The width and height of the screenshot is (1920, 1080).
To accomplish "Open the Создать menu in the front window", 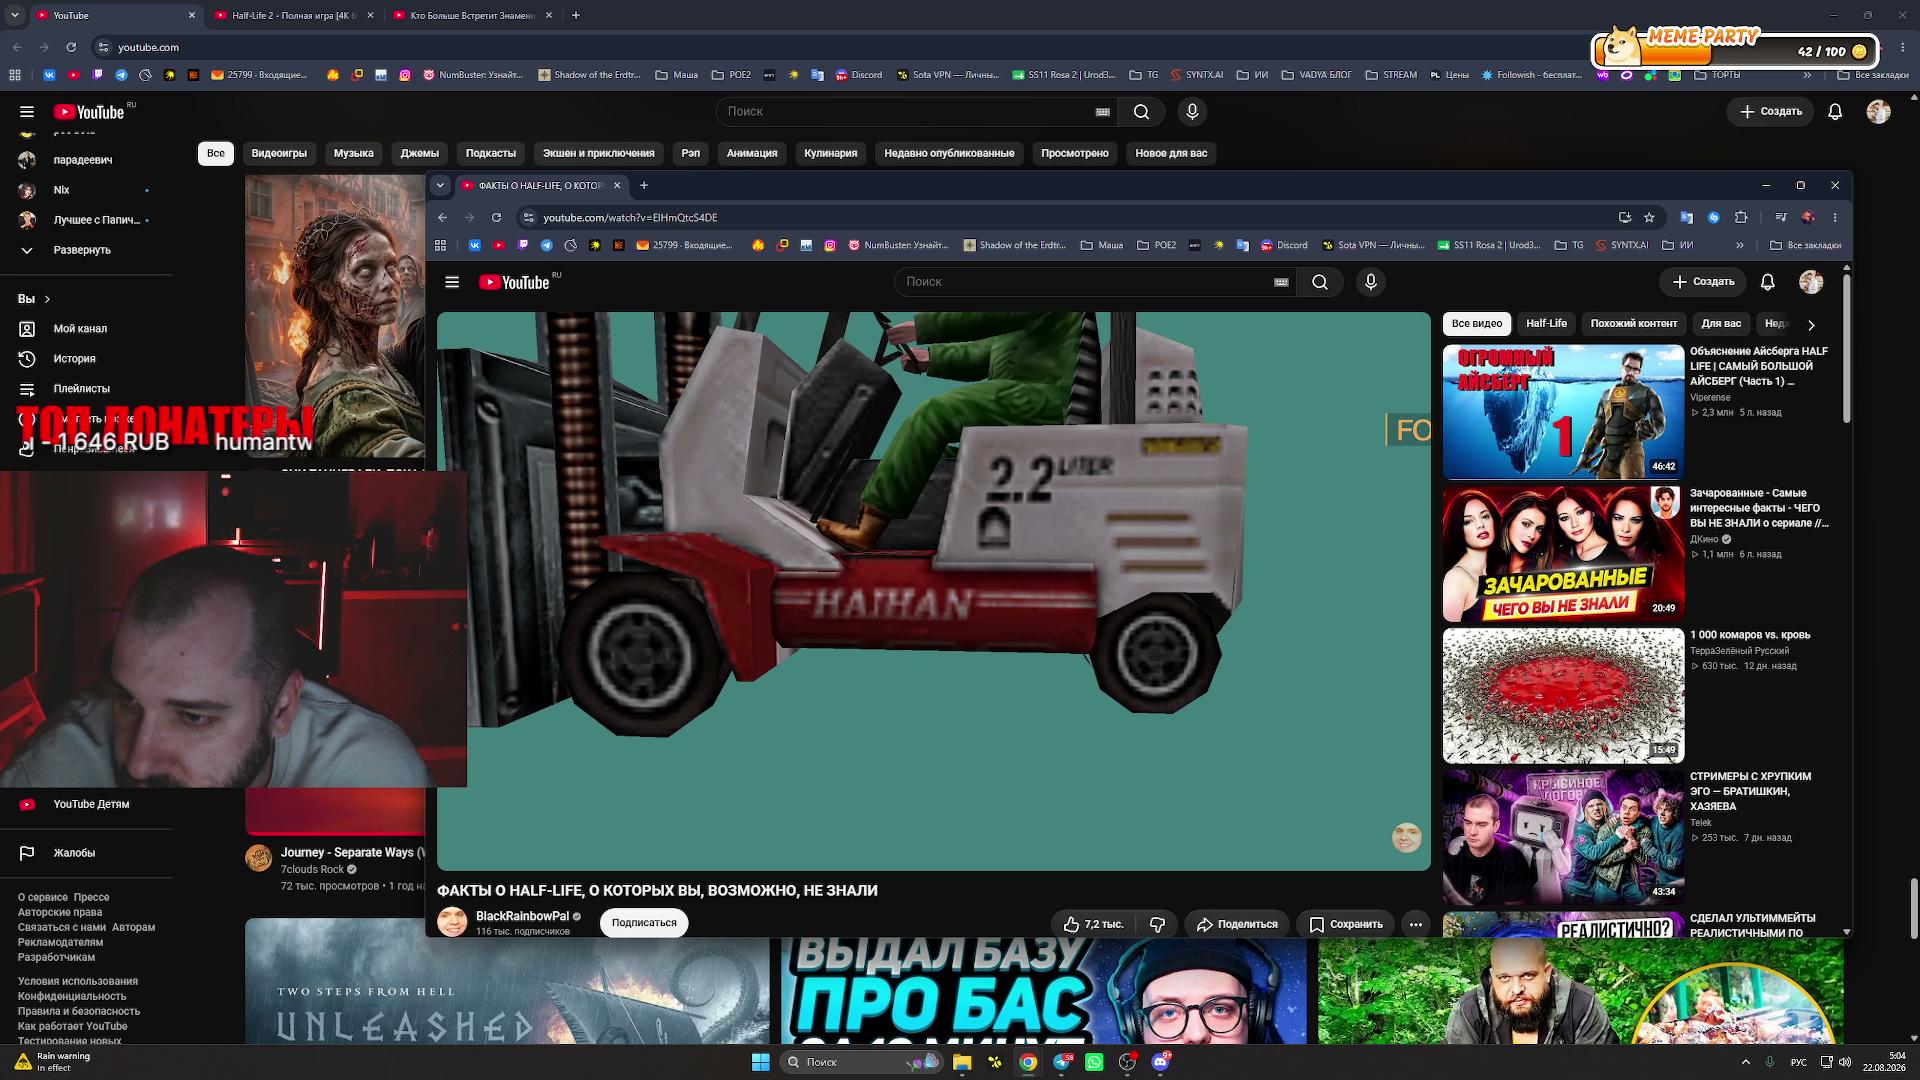I will tap(1704, 282).
